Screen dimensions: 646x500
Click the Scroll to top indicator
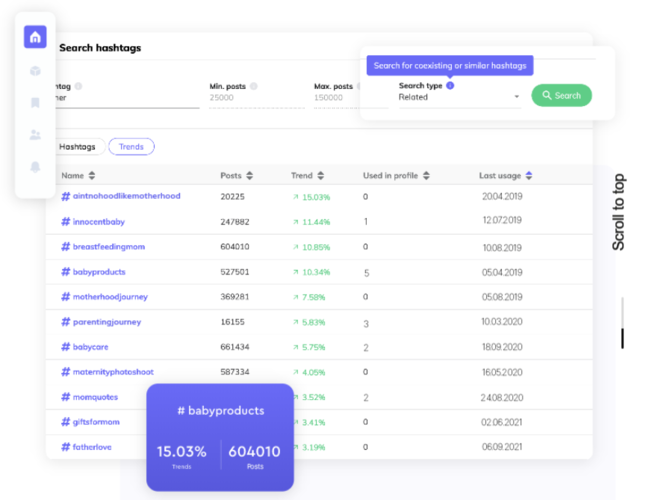(x=619, y=212)
